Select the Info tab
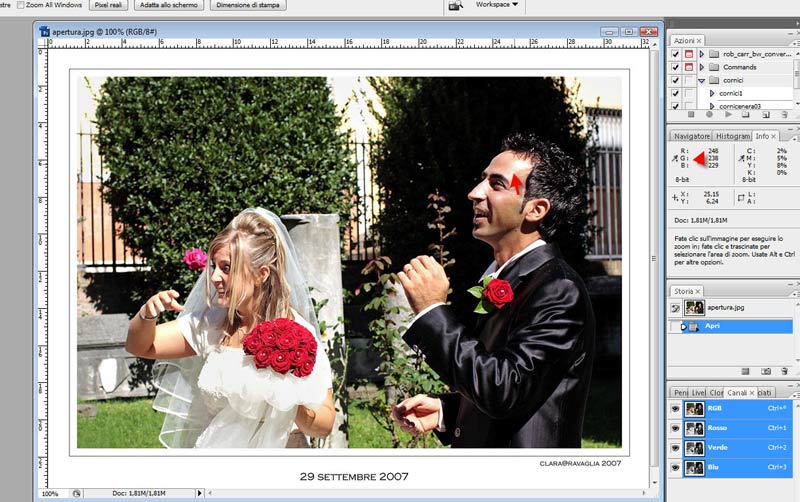Image resolution: width=800 pixels, height=502 pixels. [762, 136]
